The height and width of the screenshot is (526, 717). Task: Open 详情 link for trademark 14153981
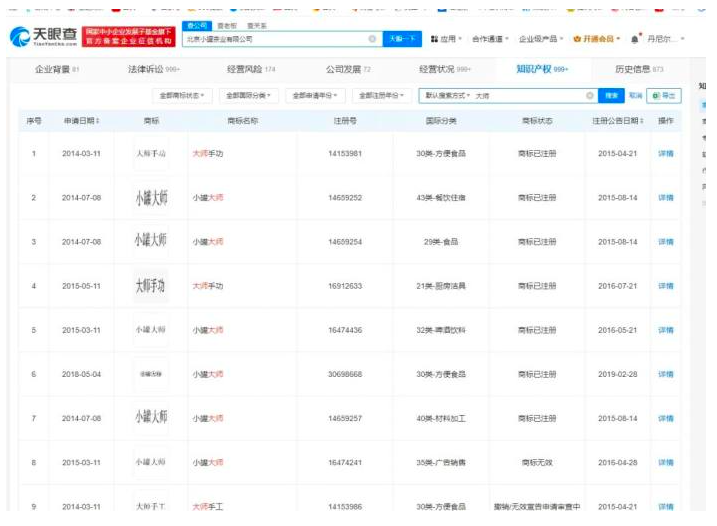[x=665, y=154]
